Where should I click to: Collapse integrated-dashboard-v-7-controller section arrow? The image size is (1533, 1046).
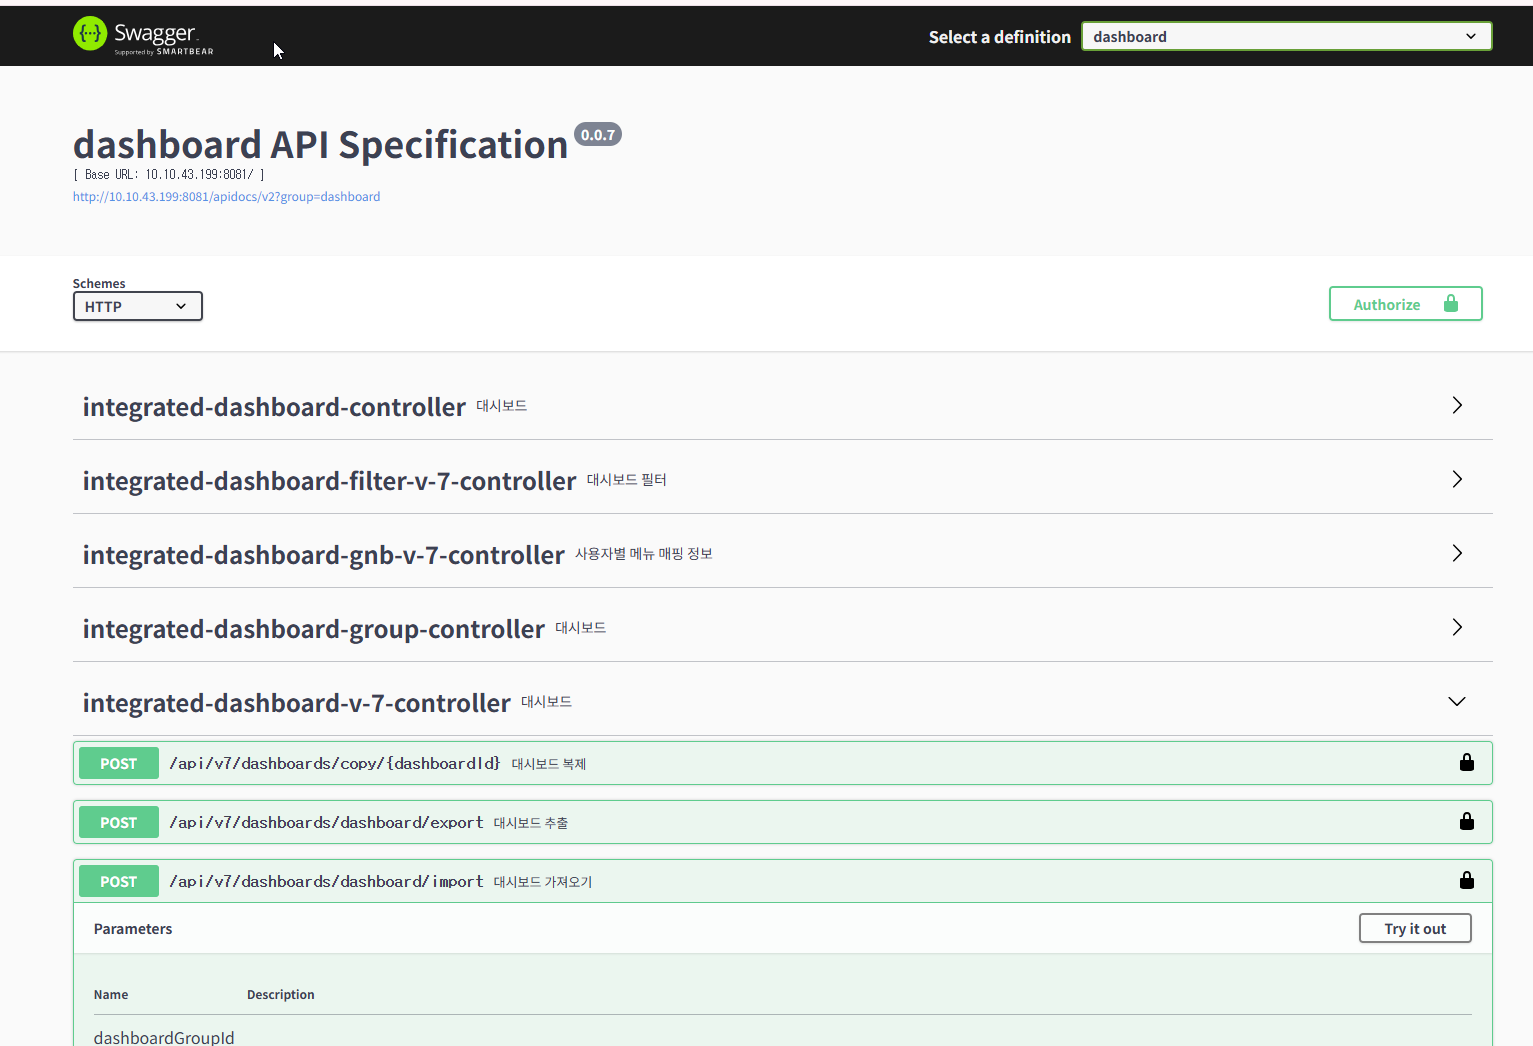(x=1456, y=702)
